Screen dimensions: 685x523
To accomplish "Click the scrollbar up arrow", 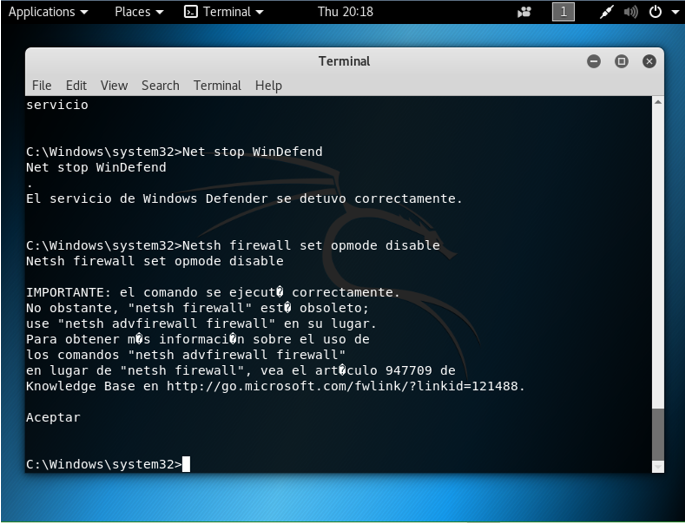I will pos(658,102).
